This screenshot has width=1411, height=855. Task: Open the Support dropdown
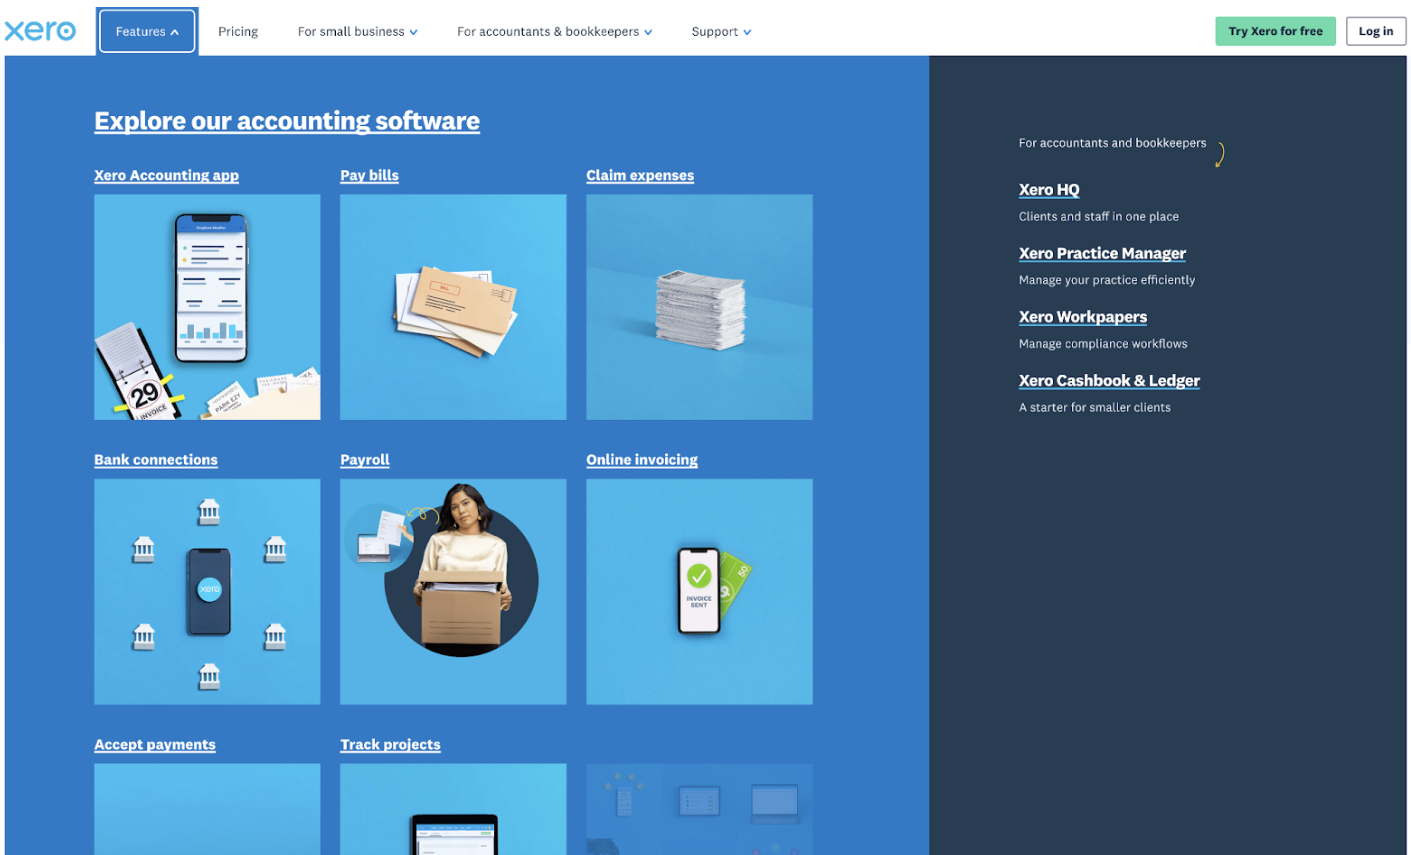point(720,31)
